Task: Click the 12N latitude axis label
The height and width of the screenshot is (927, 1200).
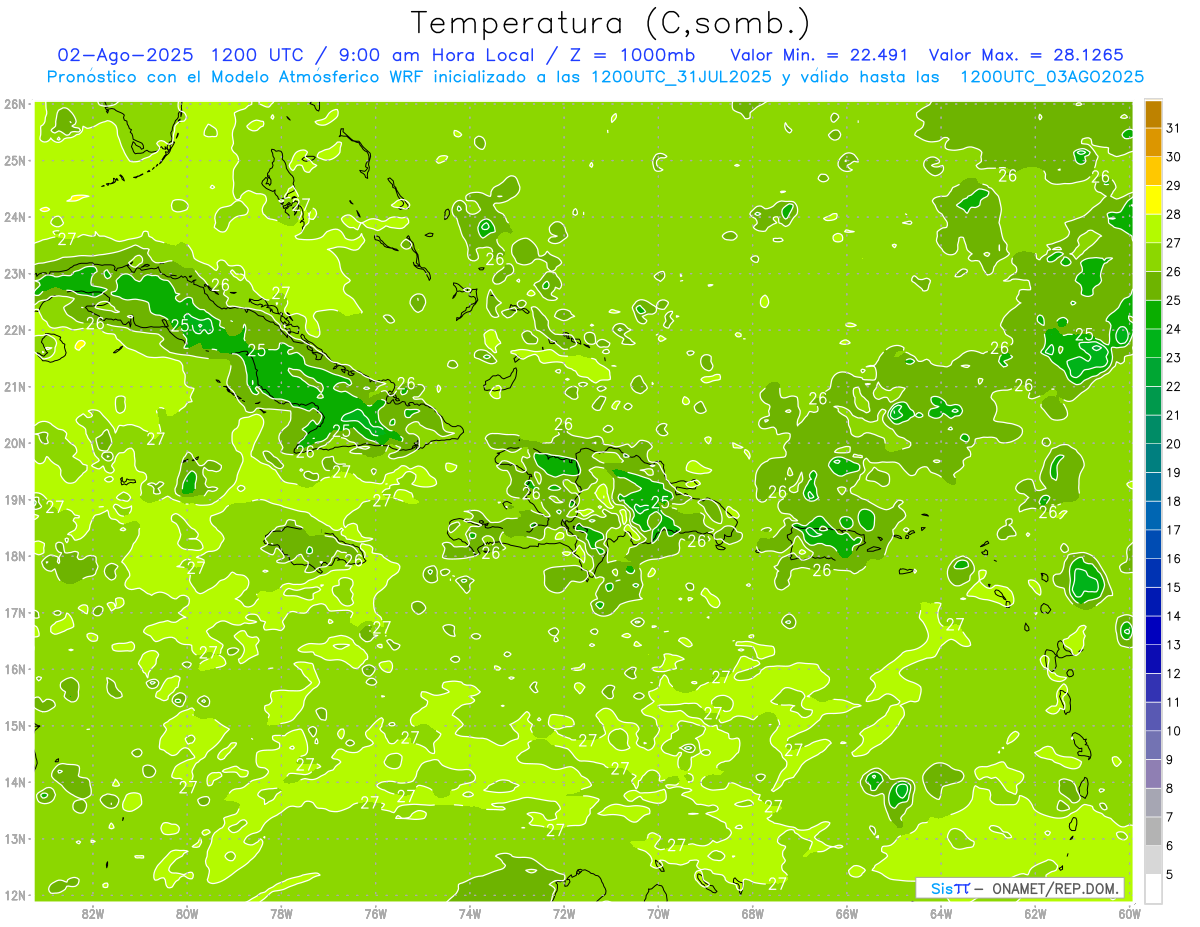Action: pos(14,895)
